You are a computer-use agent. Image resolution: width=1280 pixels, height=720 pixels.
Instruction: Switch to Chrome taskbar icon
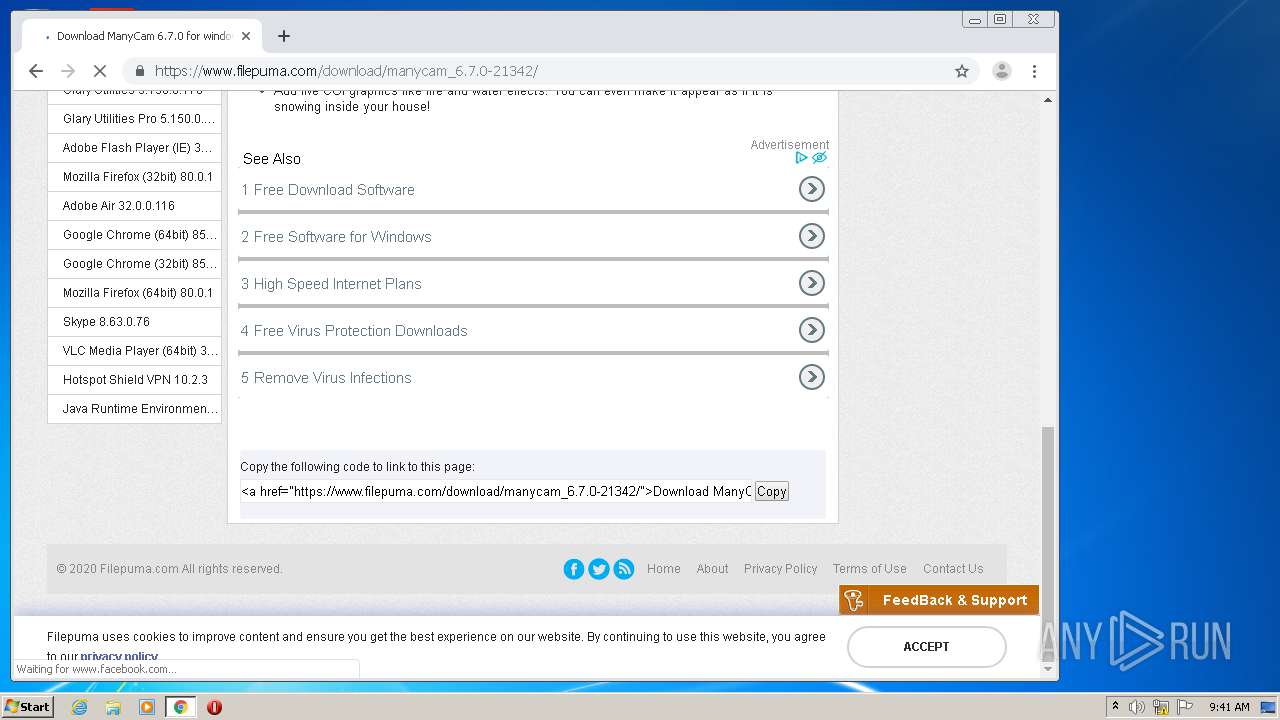tap(180, 707)
